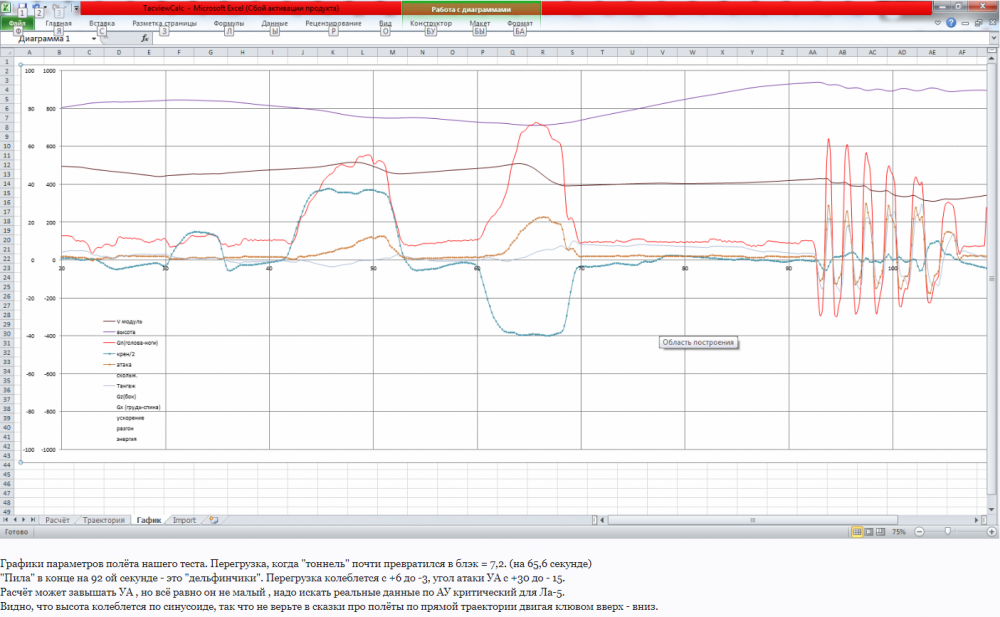Switch to Page Layout view in status bar

pos(869,532)
